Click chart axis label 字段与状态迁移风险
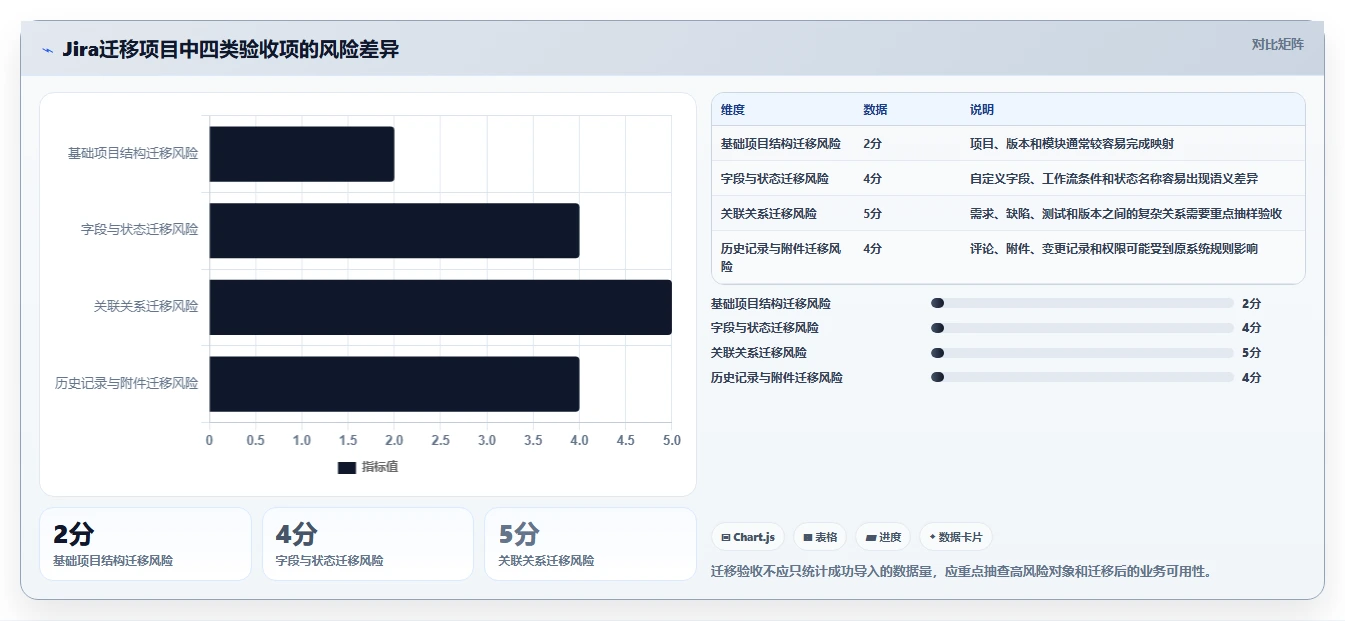Viewport: 1345px width, 621px height. tap(139, 230)
